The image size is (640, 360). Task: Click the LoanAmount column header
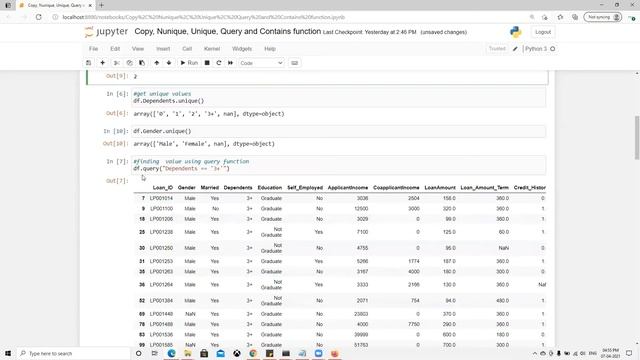440,188
